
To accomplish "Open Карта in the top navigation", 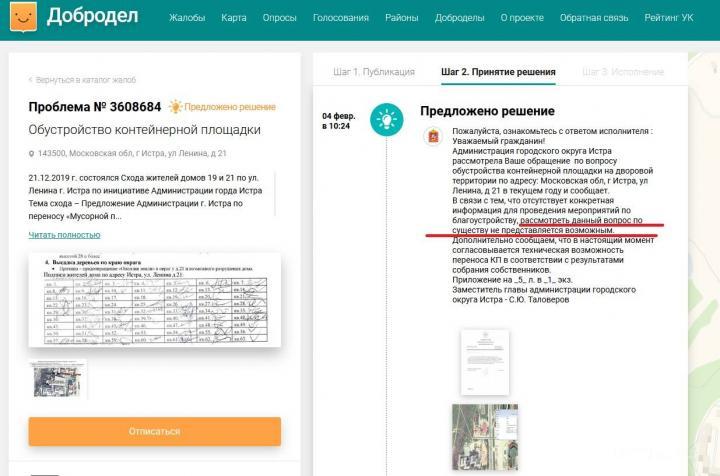I will pos(234,18).
